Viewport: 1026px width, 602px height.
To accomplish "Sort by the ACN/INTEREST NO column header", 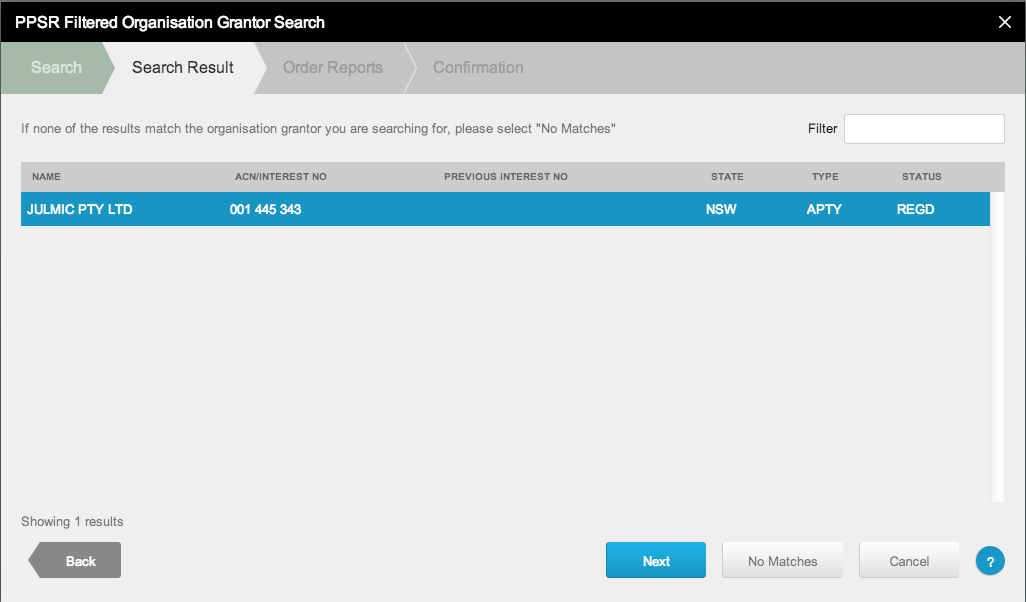I will coord(281,177).
